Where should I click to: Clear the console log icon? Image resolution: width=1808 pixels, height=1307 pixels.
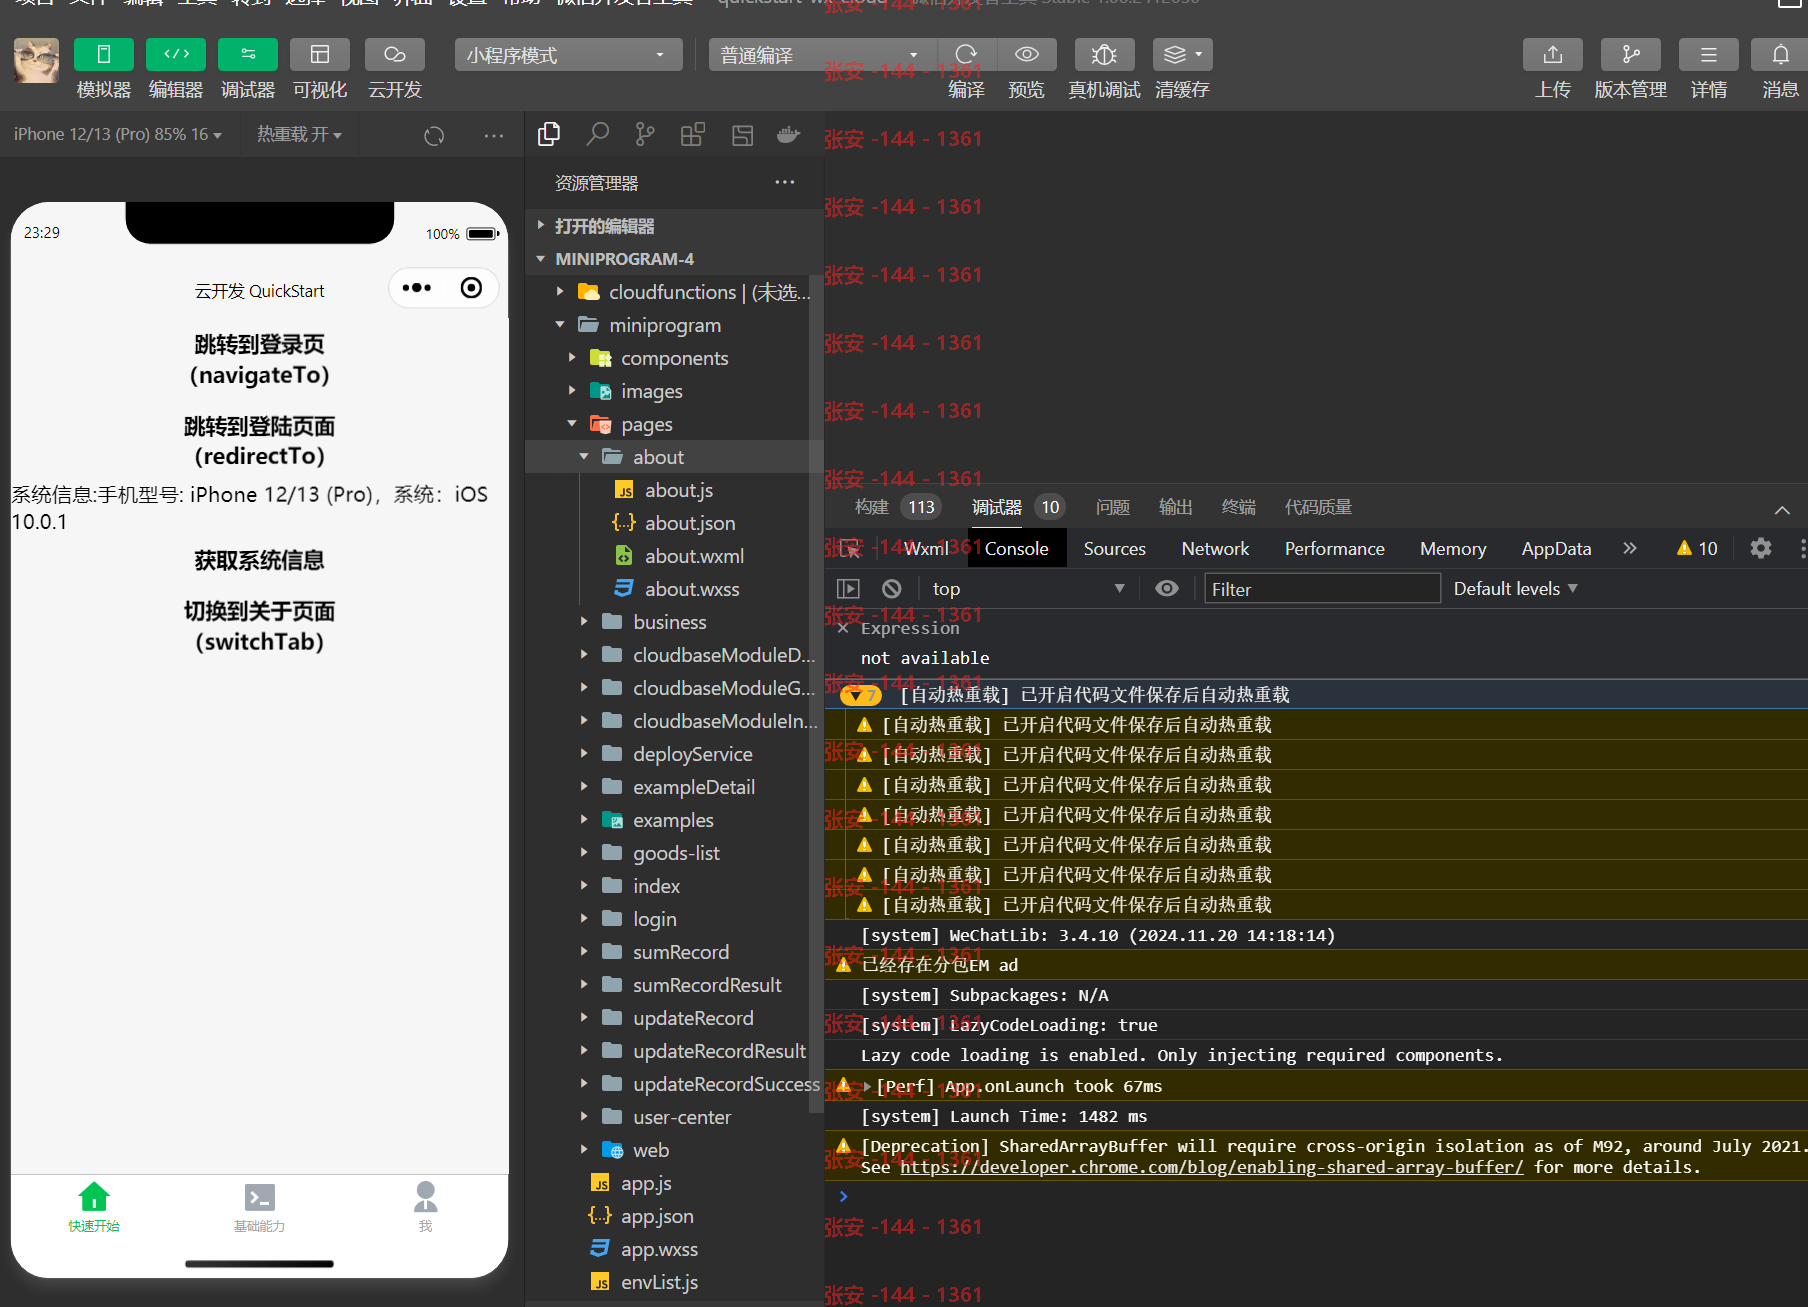click(892, 589)
